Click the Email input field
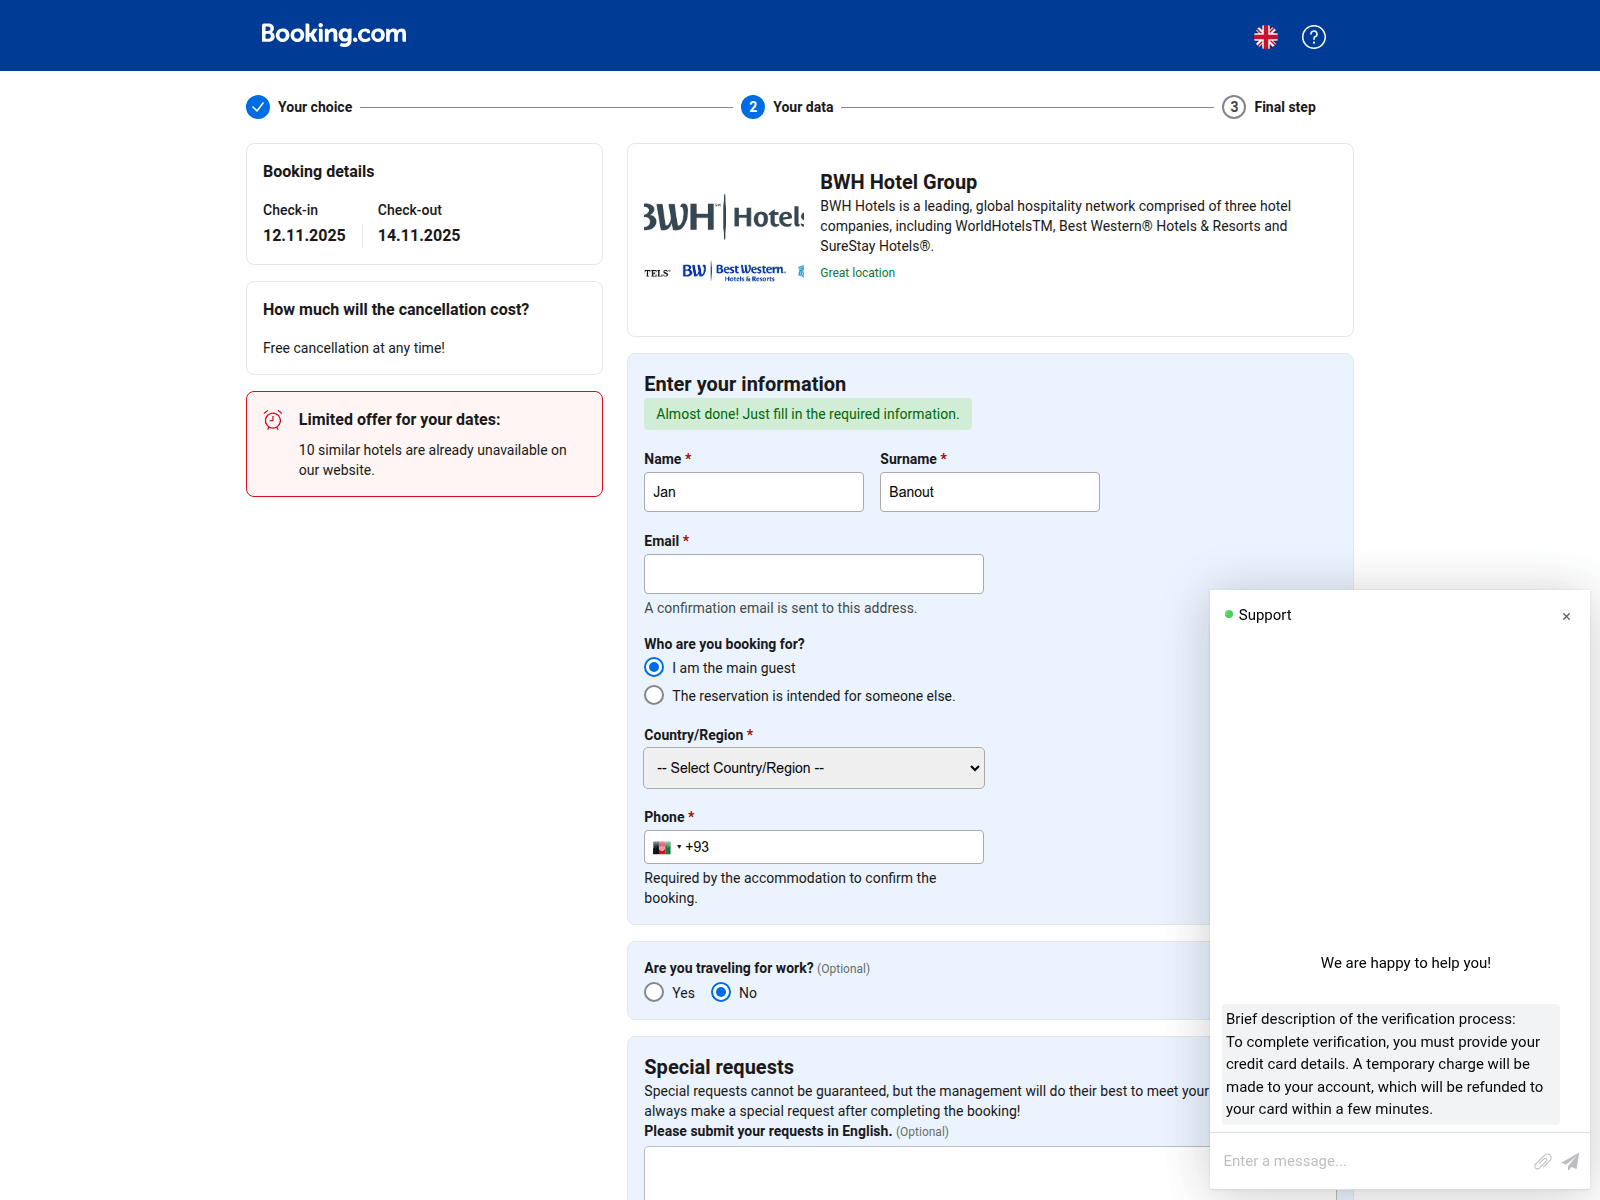Viewport: 1600px width, 1200px height. [814, 574]
